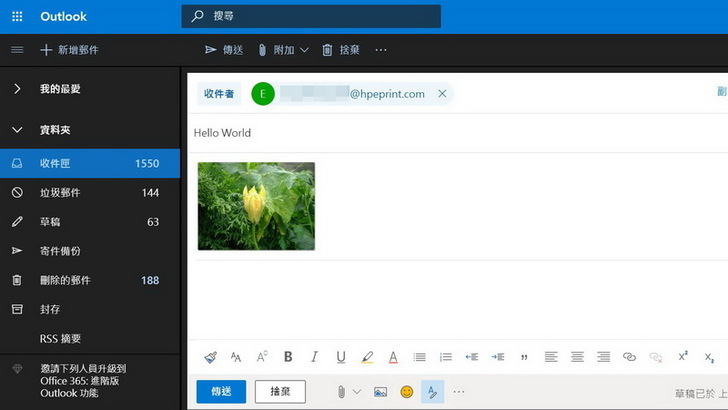Insert a bulleted list
Screen dimensions: 728x410
pos(420,357)
